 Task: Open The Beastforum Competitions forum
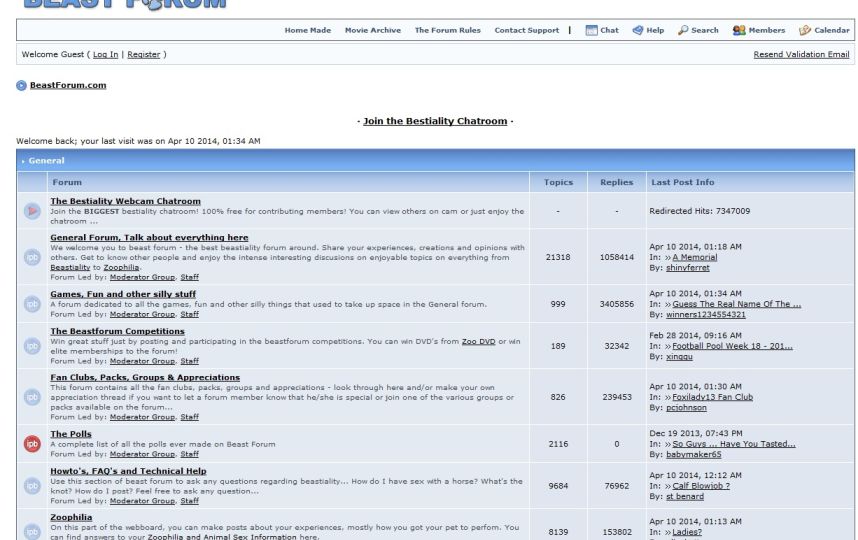click(118, 332)
